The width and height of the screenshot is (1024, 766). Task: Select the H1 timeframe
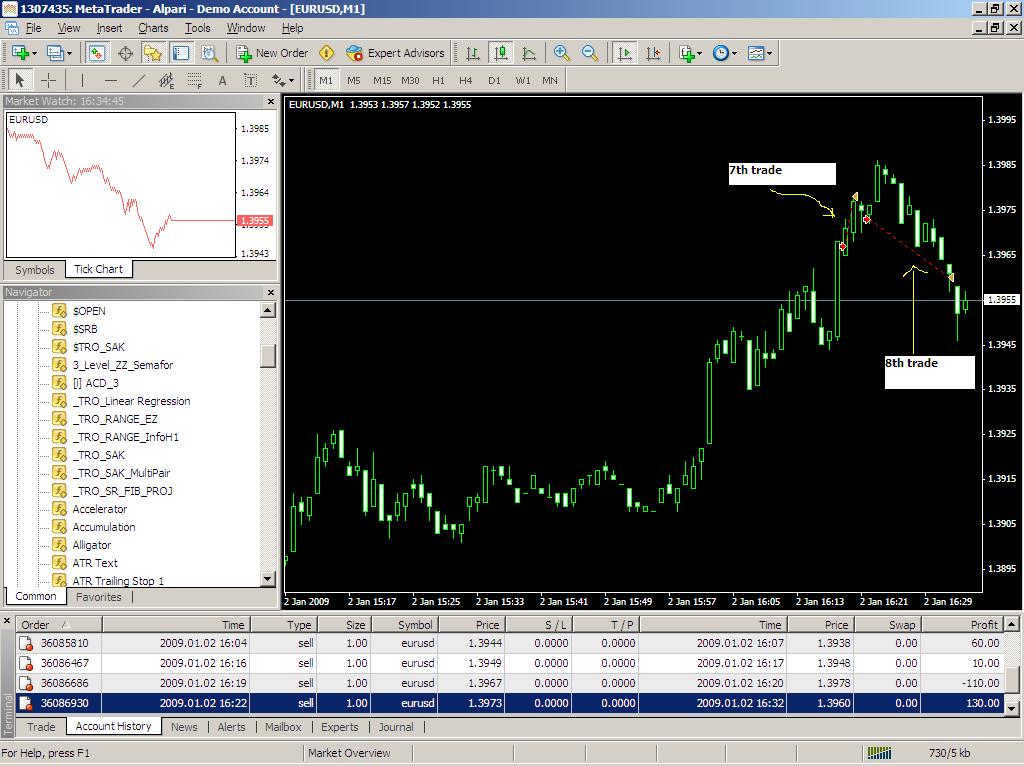pos(438,80)
